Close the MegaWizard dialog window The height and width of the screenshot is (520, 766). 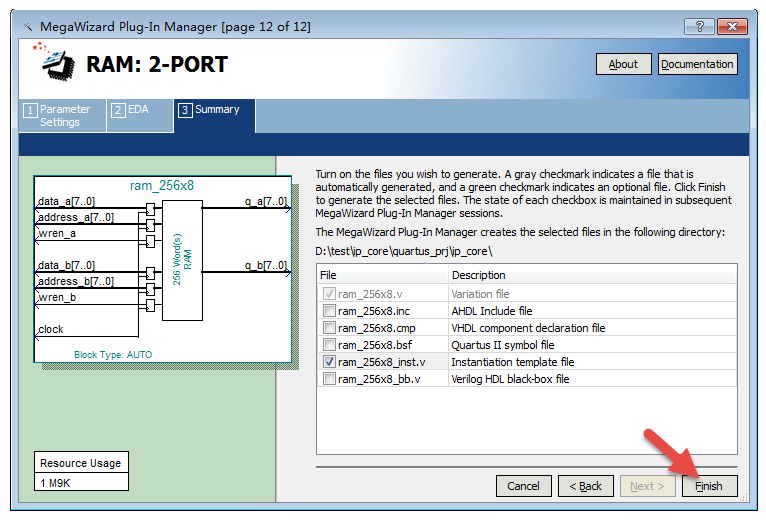tap(731, 25)
